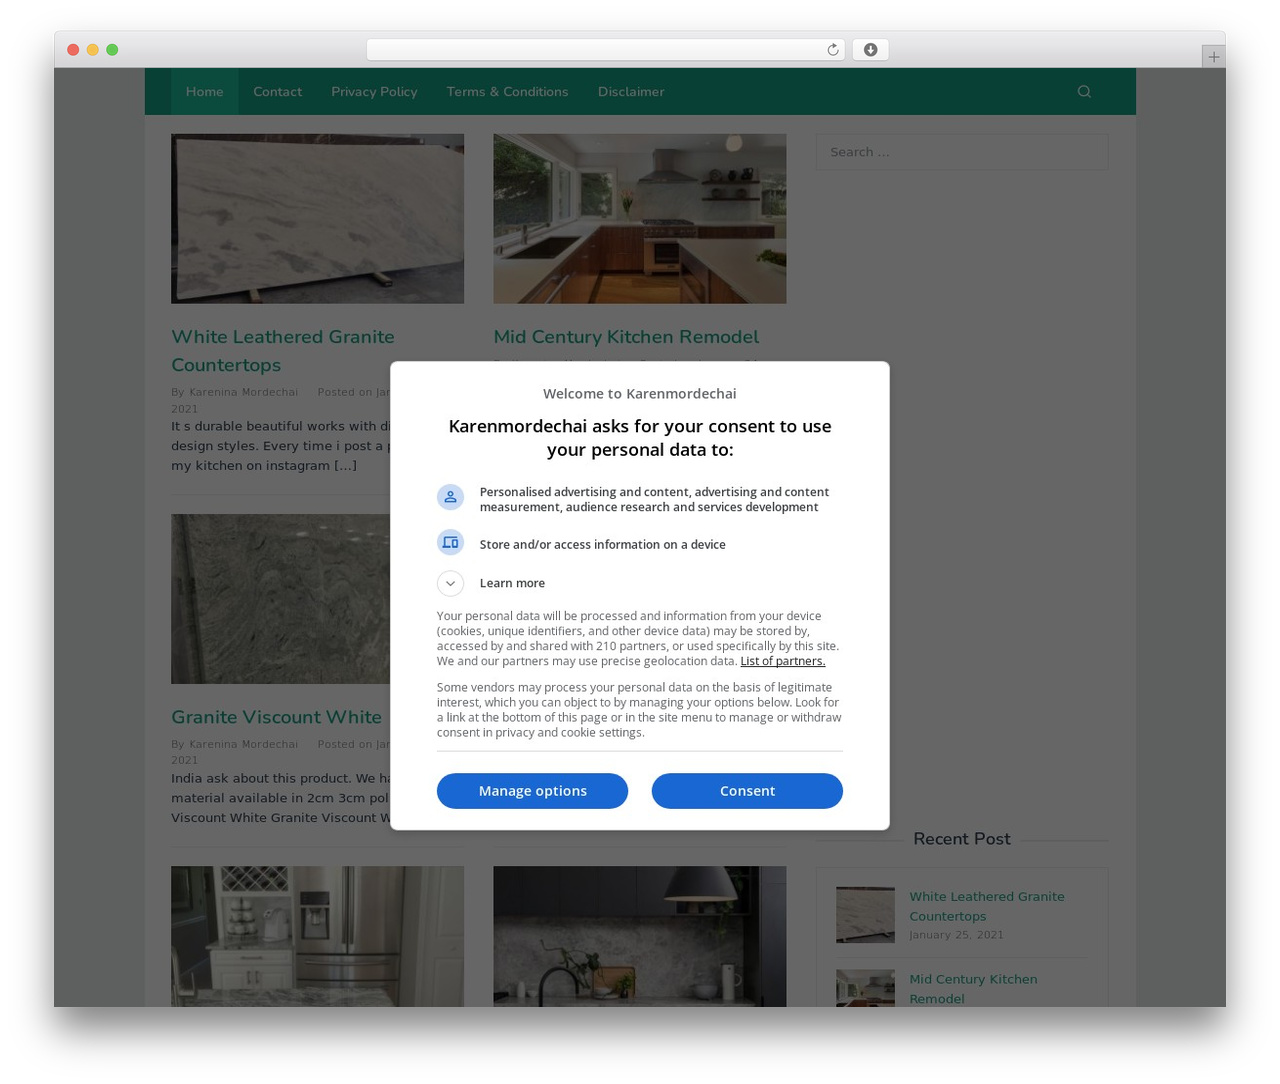Click recent post granite slab thumbnail
Image resolution: width=1280 pixels, height=1084 pixels.
pyautogui.click(x=865, y=915)
